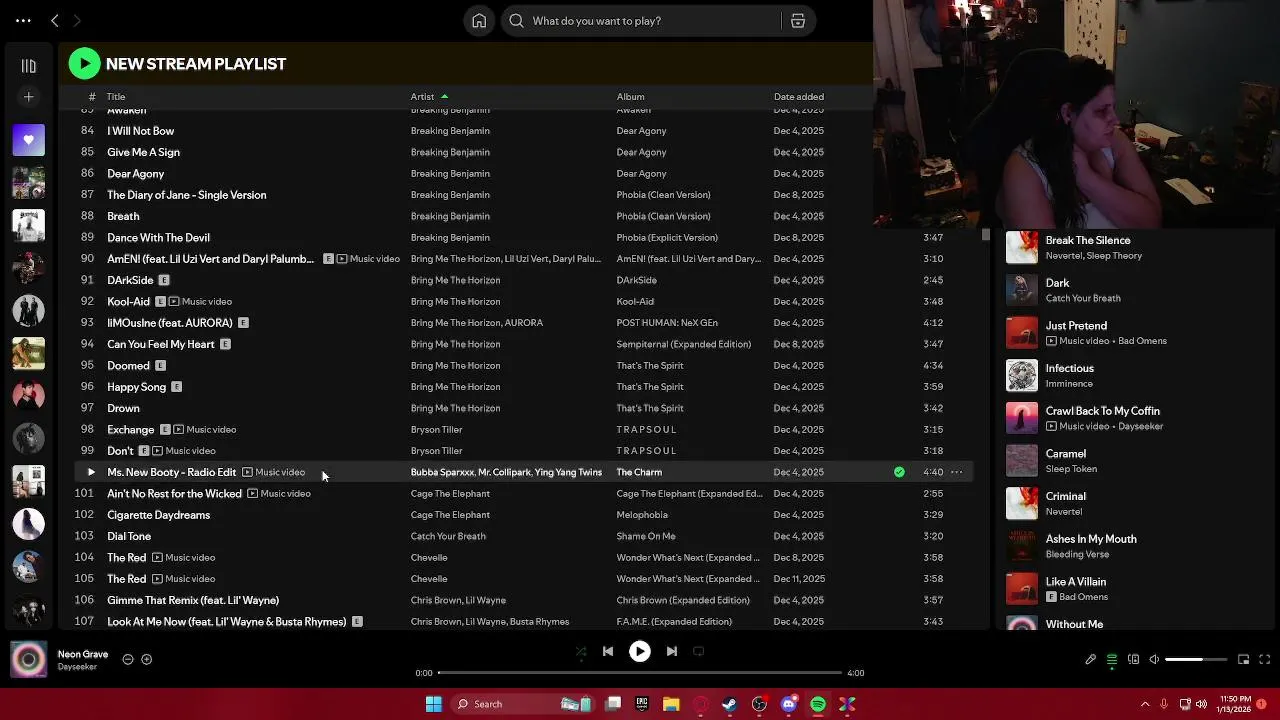Viewport: 1280px width, 720px height.
Task: Open Music video for Ain't No Rest for the Wicked
Action: click(279, 494)
